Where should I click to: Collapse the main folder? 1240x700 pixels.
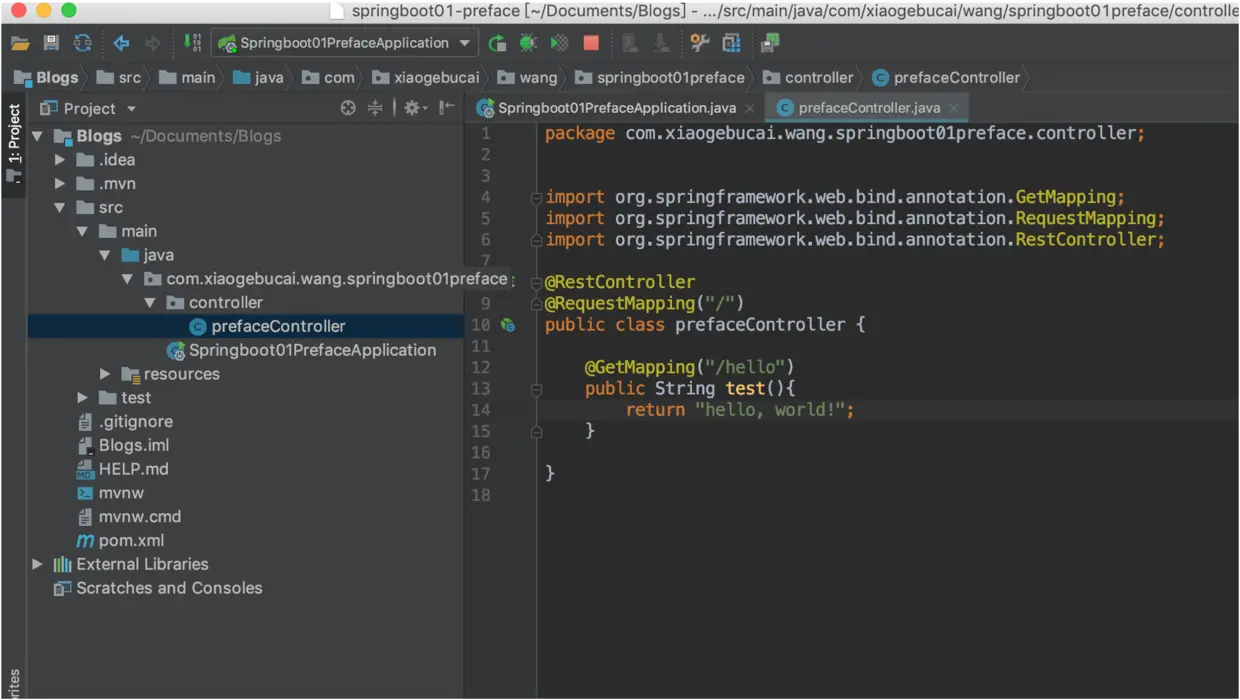tap(83, 231)
